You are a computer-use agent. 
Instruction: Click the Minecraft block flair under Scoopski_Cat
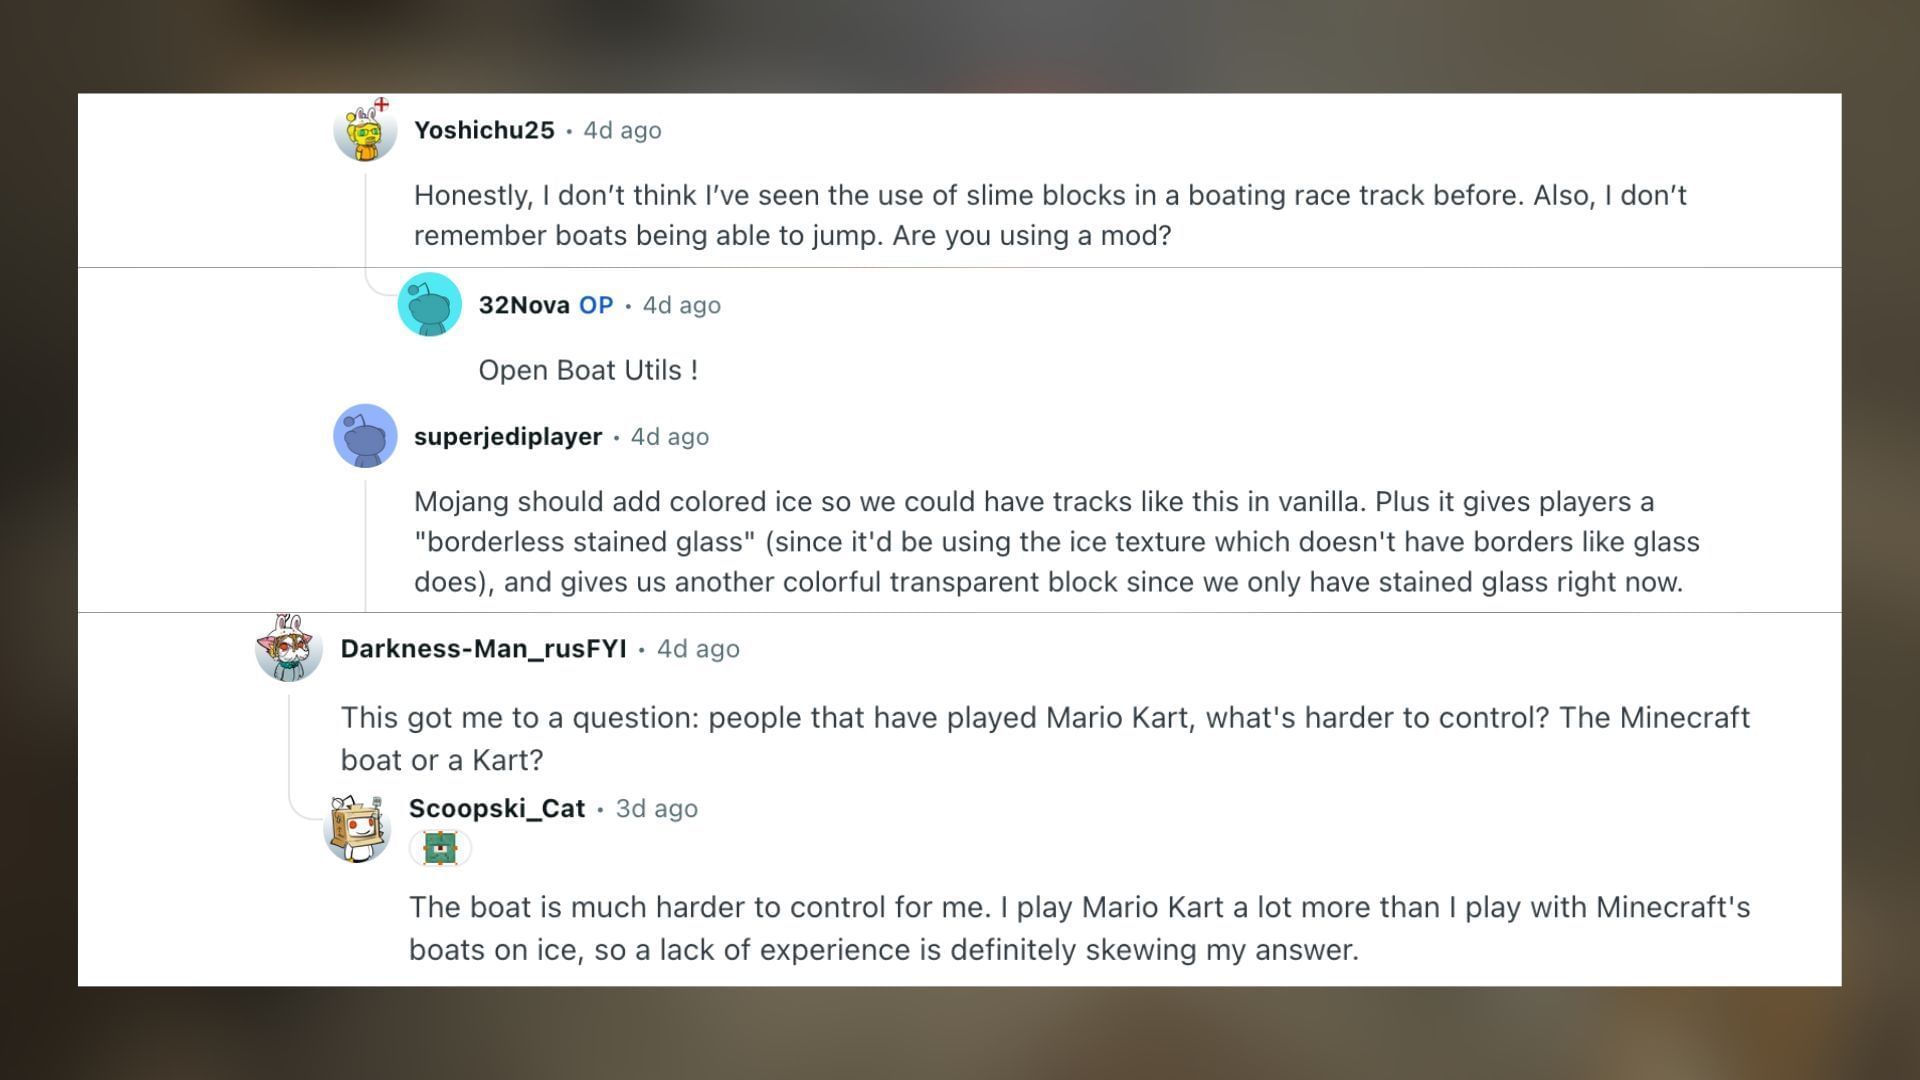point(441,848)
